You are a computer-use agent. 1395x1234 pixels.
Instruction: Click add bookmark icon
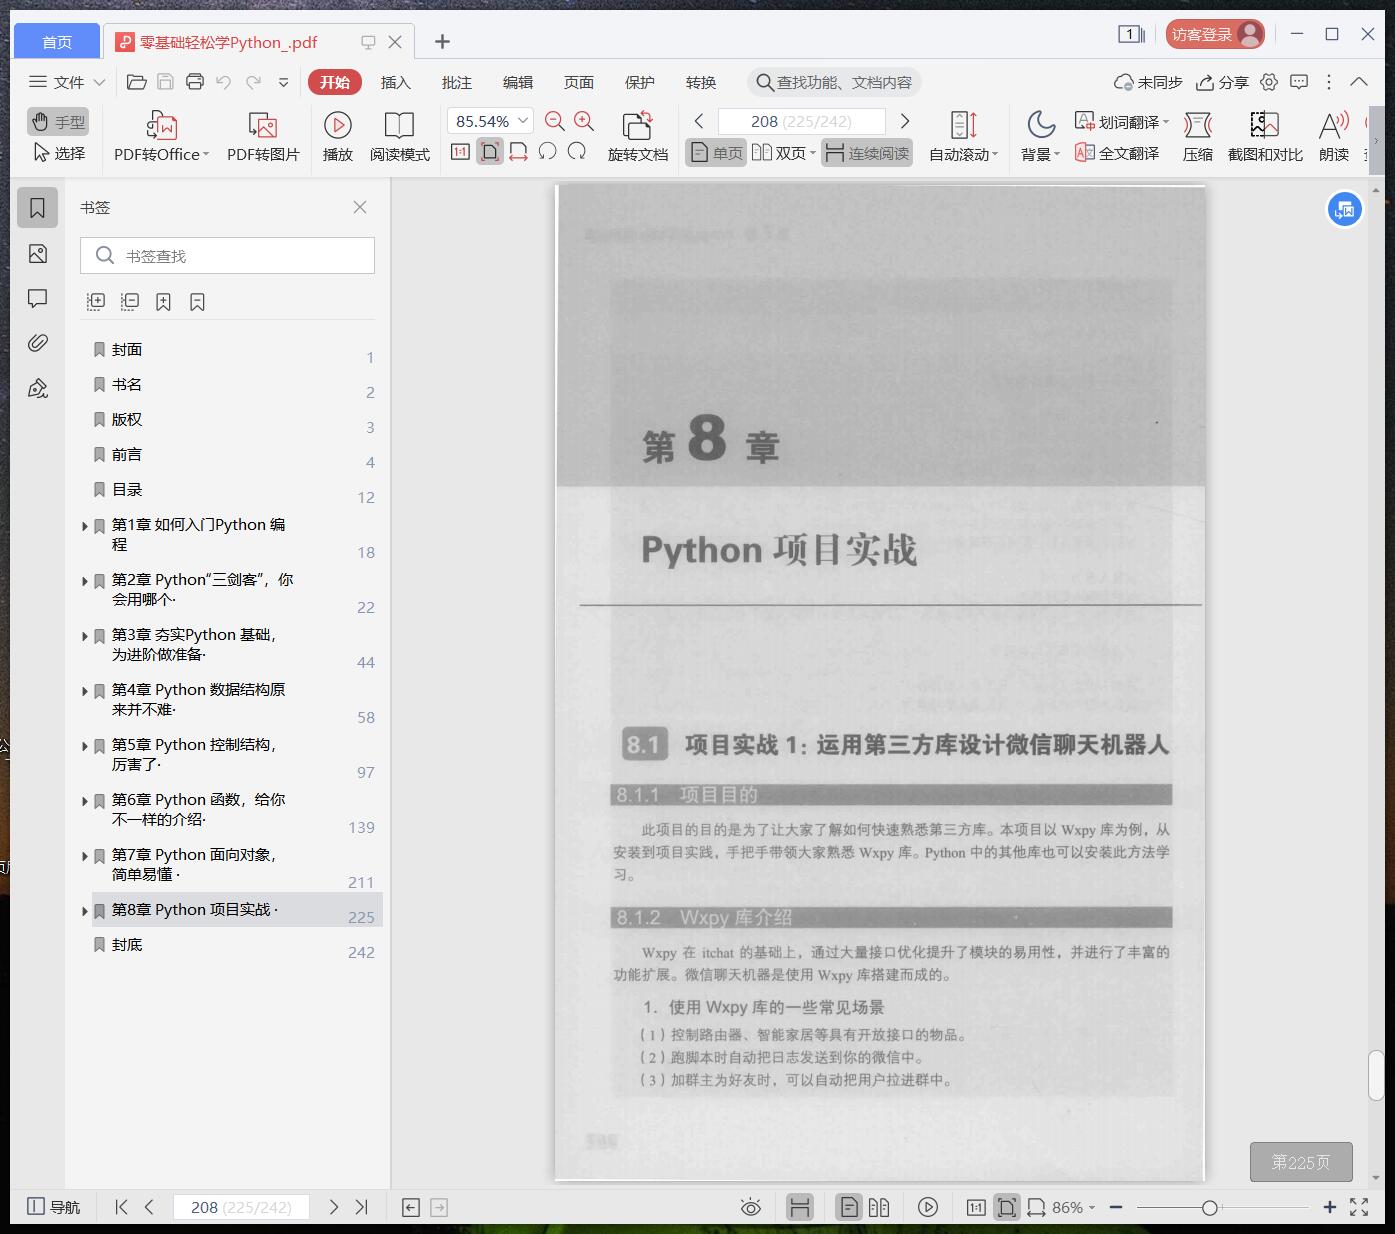pyautogui.click(x=163, y=301)
